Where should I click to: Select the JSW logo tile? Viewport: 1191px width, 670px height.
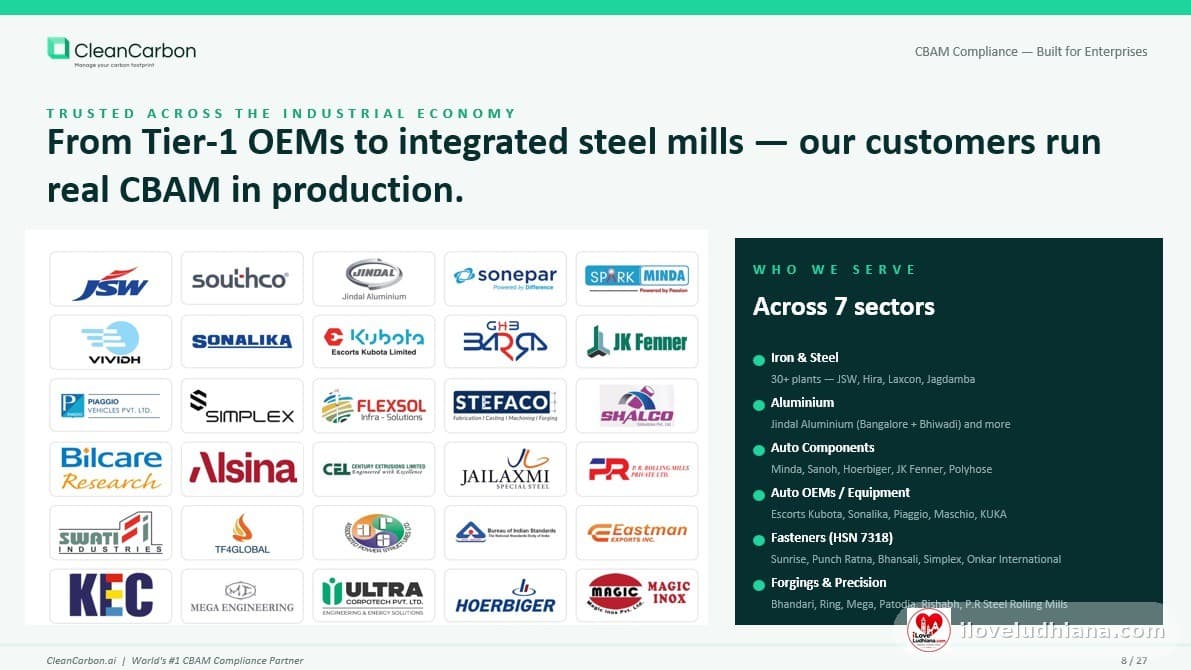111,279
